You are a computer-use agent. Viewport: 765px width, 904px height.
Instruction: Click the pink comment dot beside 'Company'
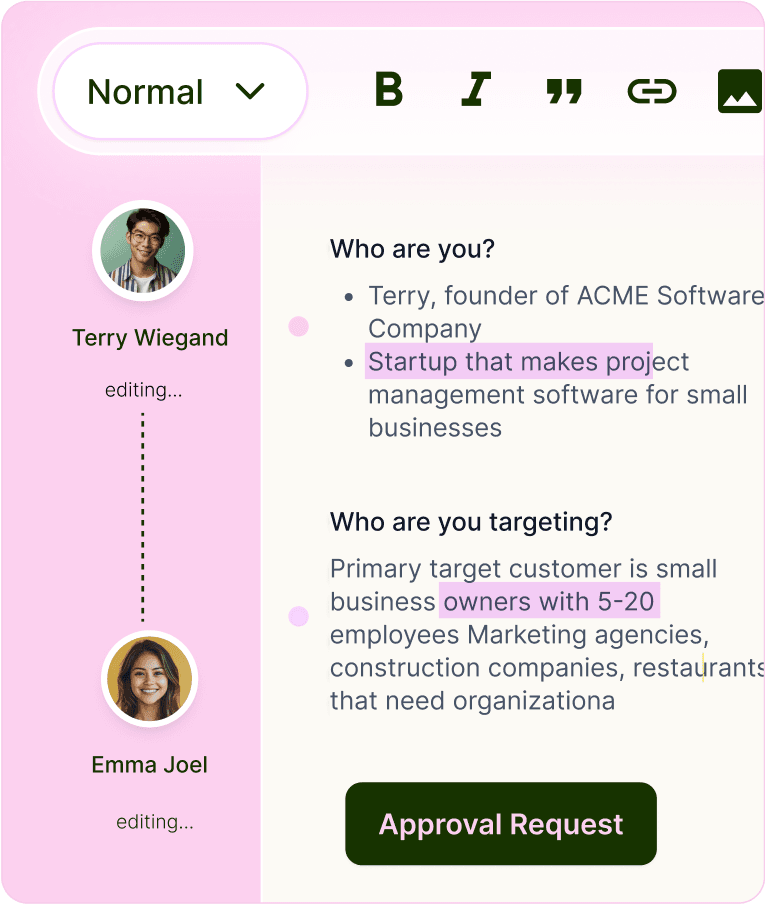[299, 326]
